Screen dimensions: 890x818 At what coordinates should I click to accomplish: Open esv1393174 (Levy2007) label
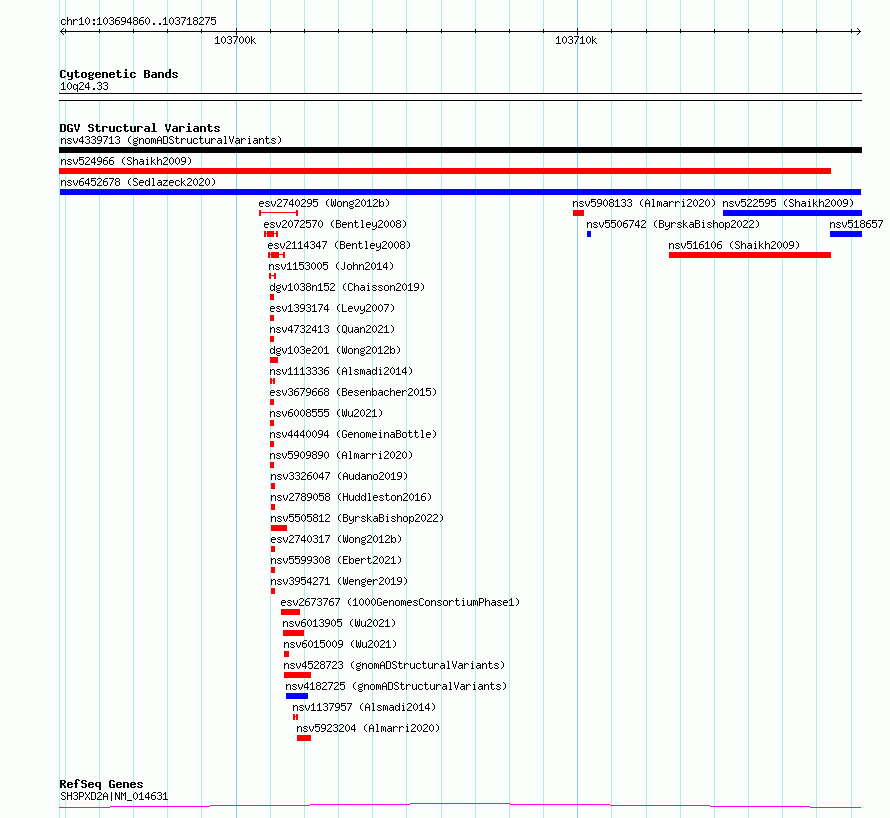tap(332, 308)
